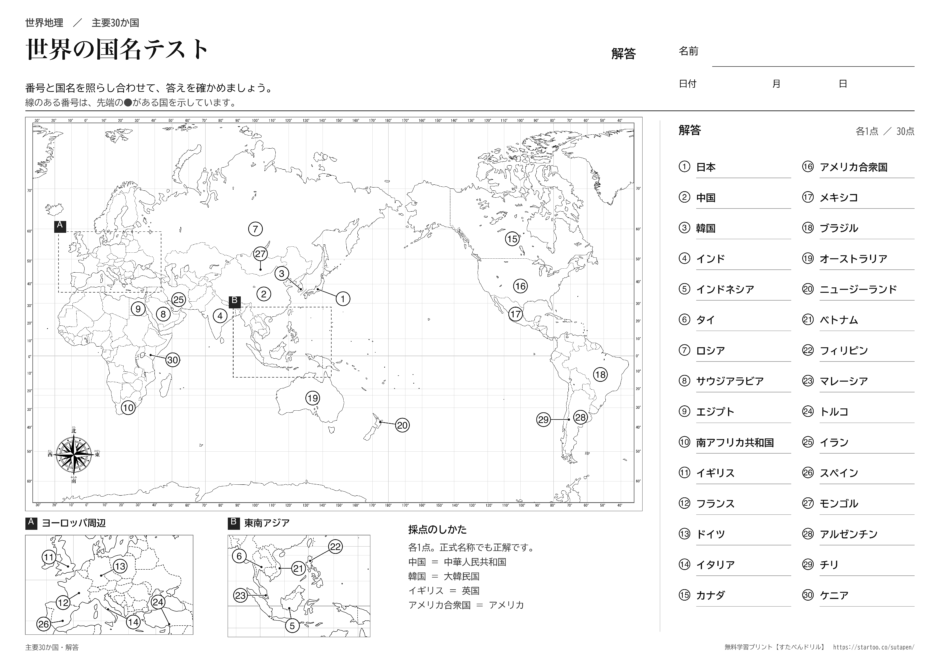The height and width of the screenshot is (665, 940).
Task: Click answer list entry オーストラリア
Action: 854,258
